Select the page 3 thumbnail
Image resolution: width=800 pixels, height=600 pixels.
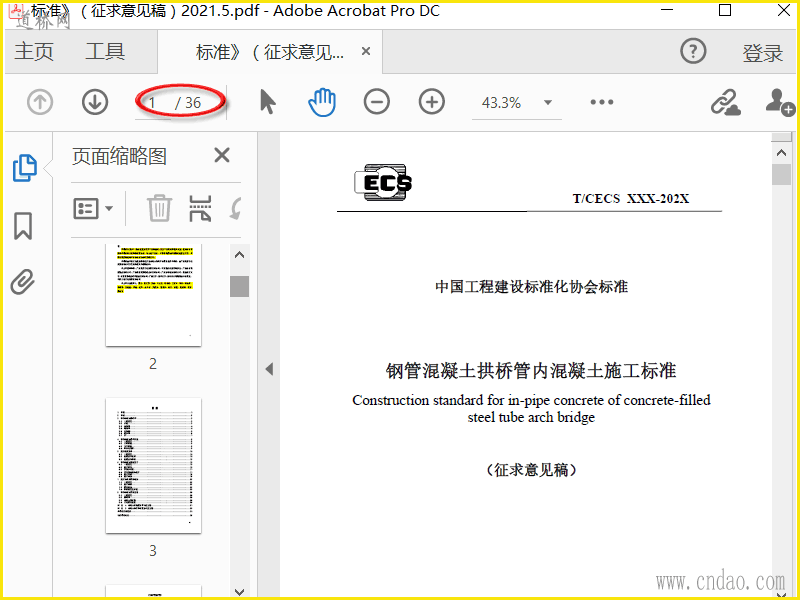coord(153,466)
